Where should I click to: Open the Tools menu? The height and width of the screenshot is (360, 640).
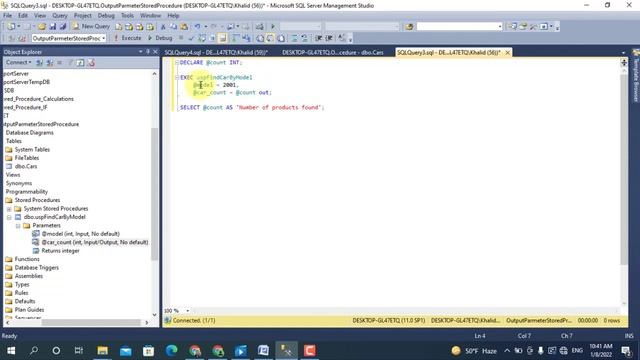[x=127, y=16]
